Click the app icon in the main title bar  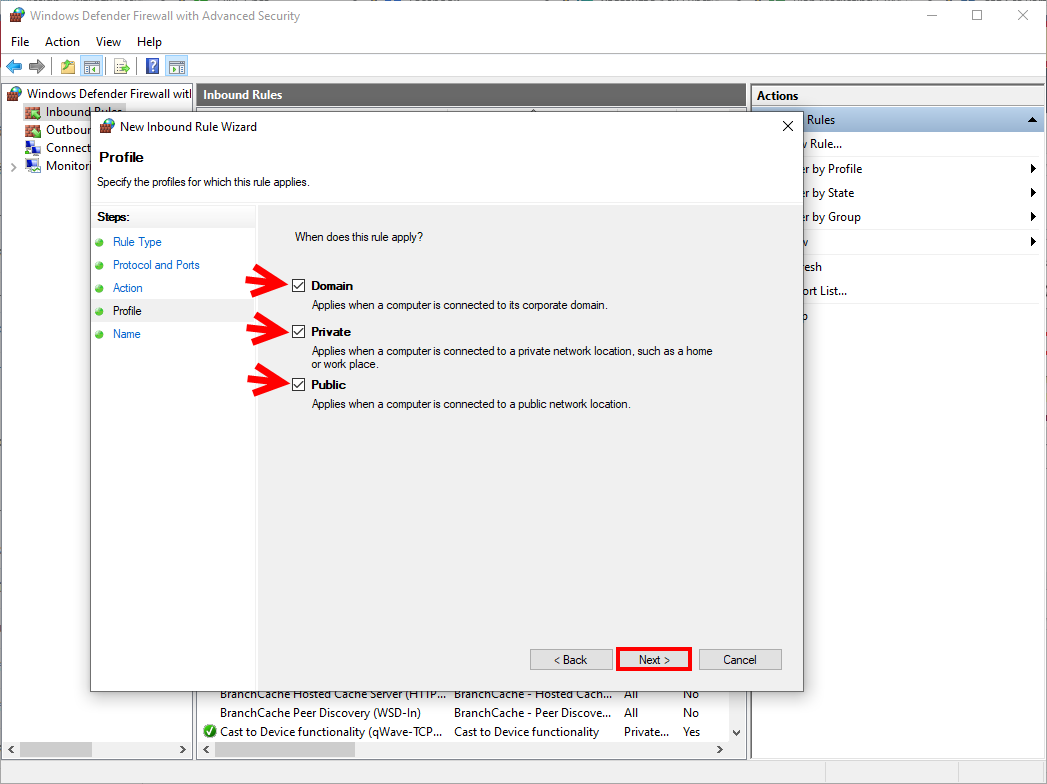pos(17,15)
